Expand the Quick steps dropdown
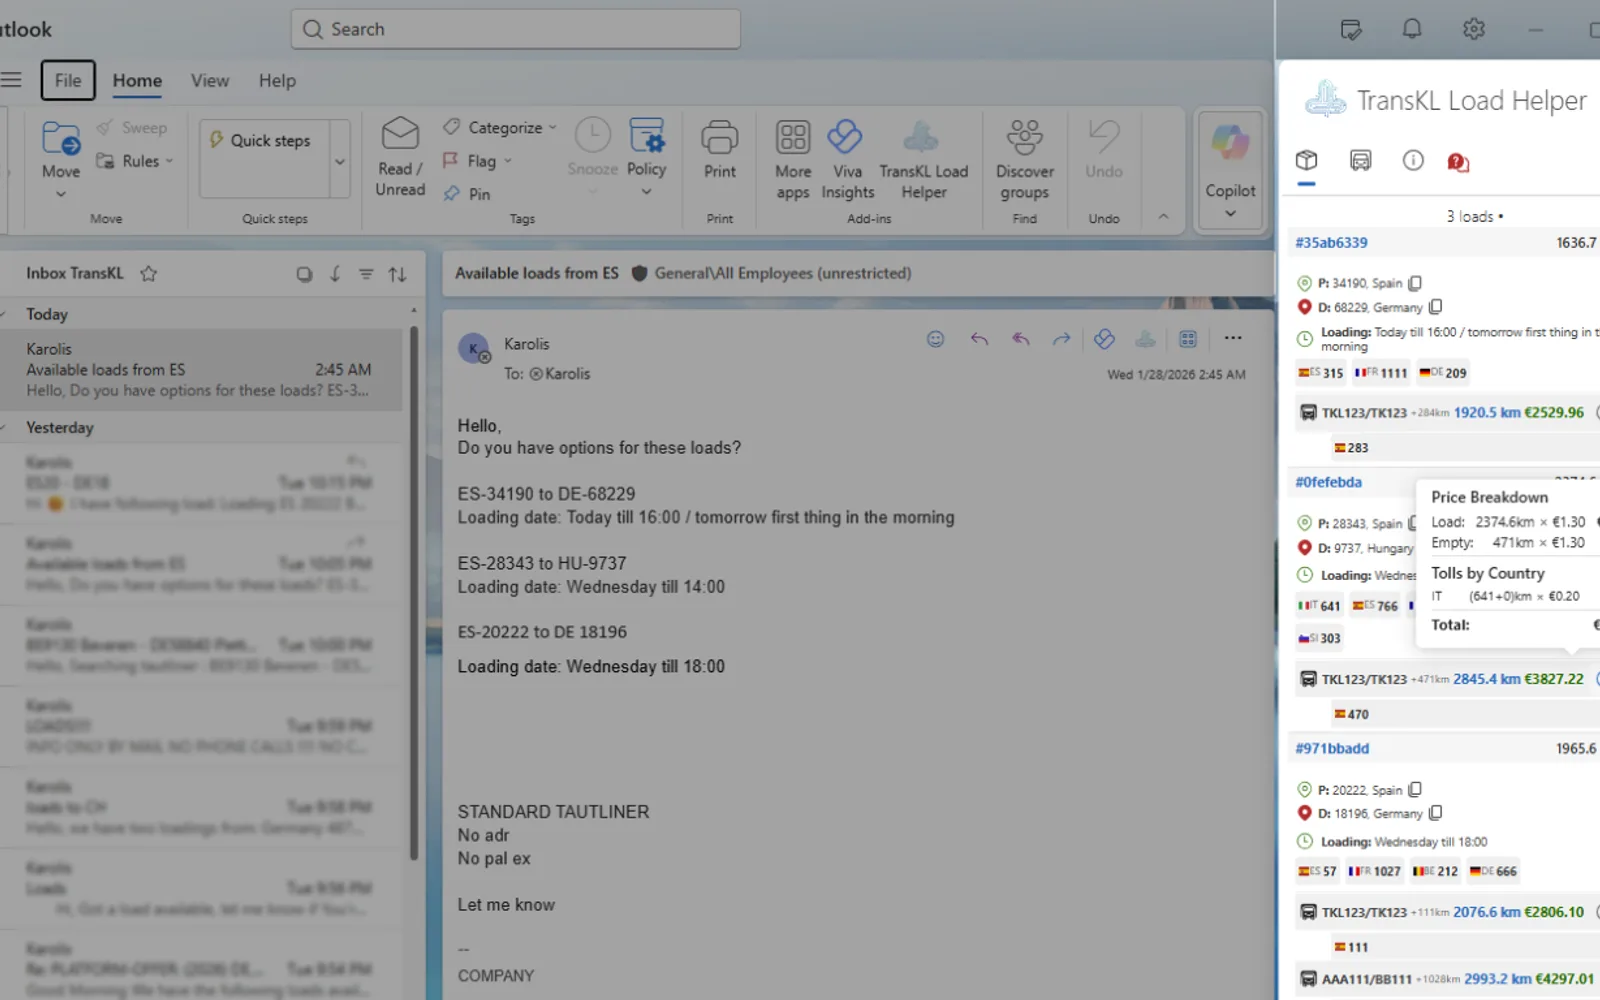Screen dimensions: 1600x1000 [x=340, y=161]
